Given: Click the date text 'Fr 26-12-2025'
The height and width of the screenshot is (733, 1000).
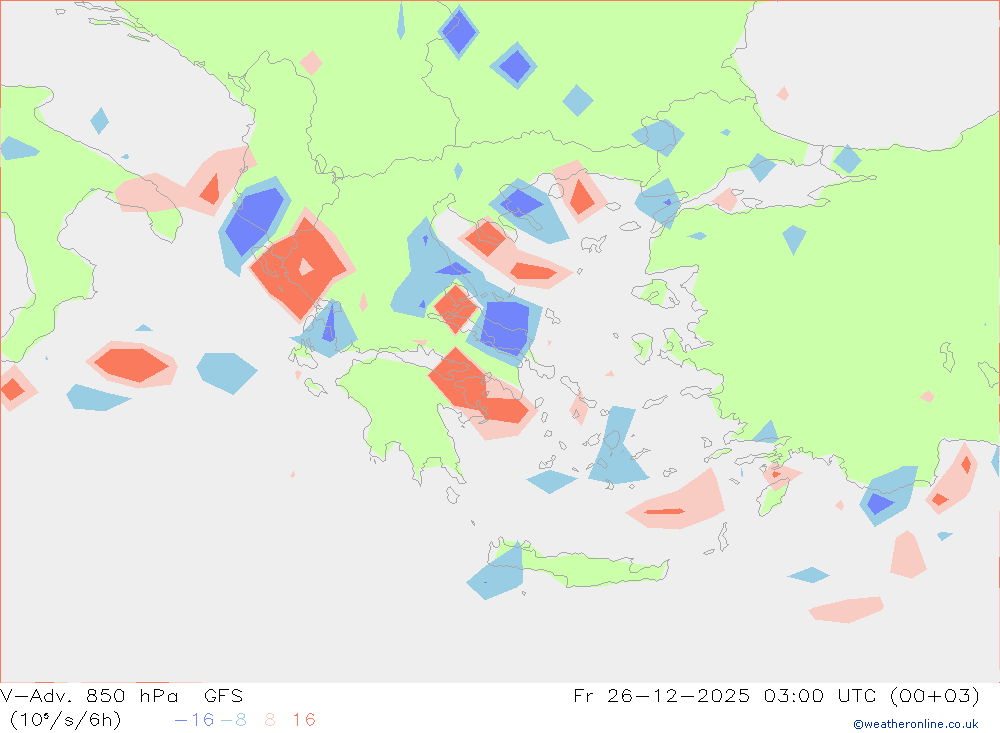Looking at the screenshot, I should (661, 695).
